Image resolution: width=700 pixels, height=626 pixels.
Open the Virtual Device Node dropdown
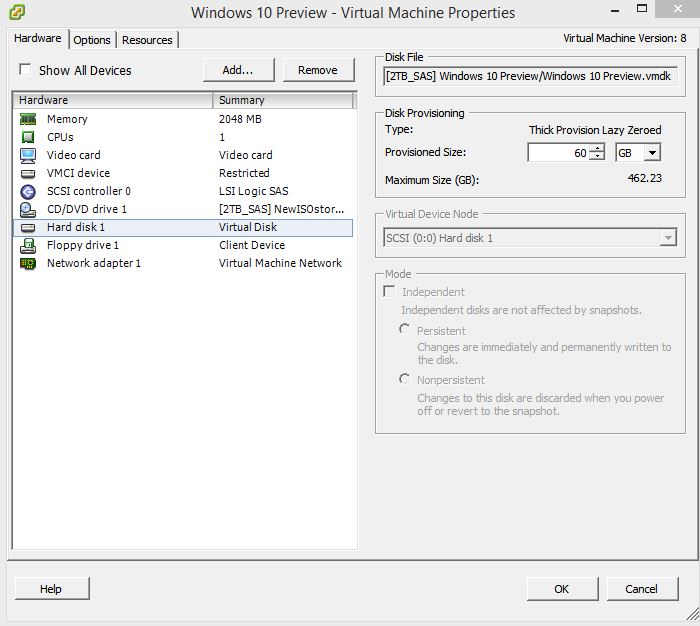click(668, 238)
